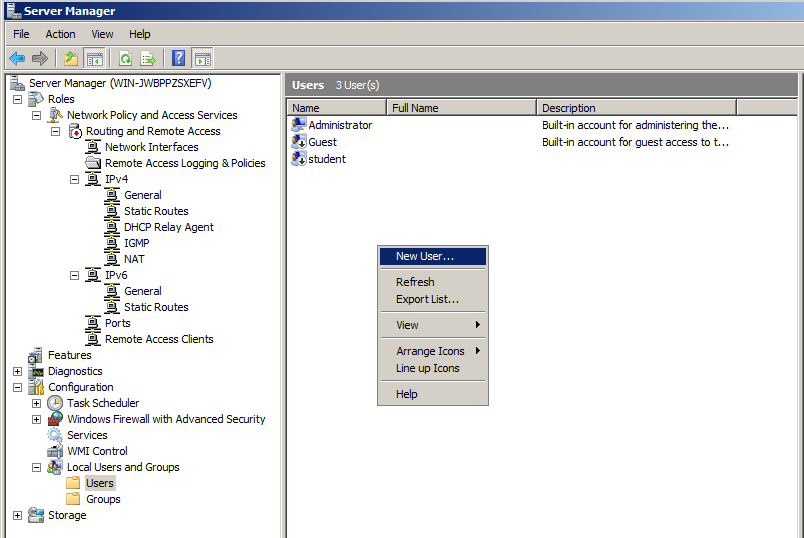The image size is (804, 538).
Task: Click the Diagnostics icon in tree
Action: [x=36, y=371]
